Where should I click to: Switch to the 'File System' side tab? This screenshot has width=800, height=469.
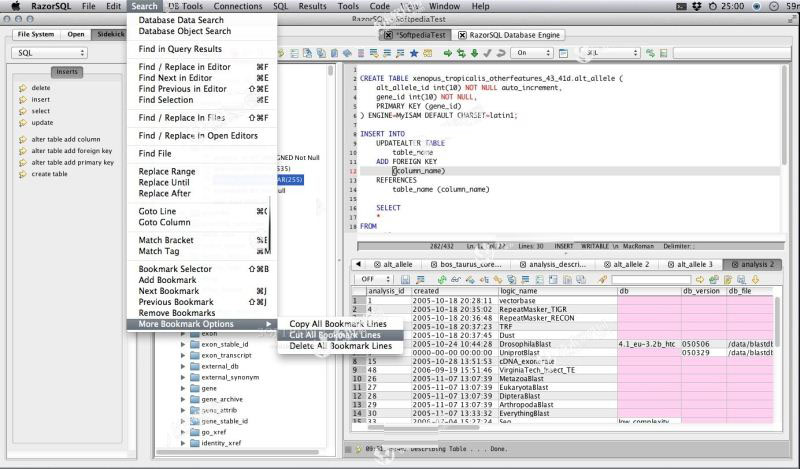(36, 34)
